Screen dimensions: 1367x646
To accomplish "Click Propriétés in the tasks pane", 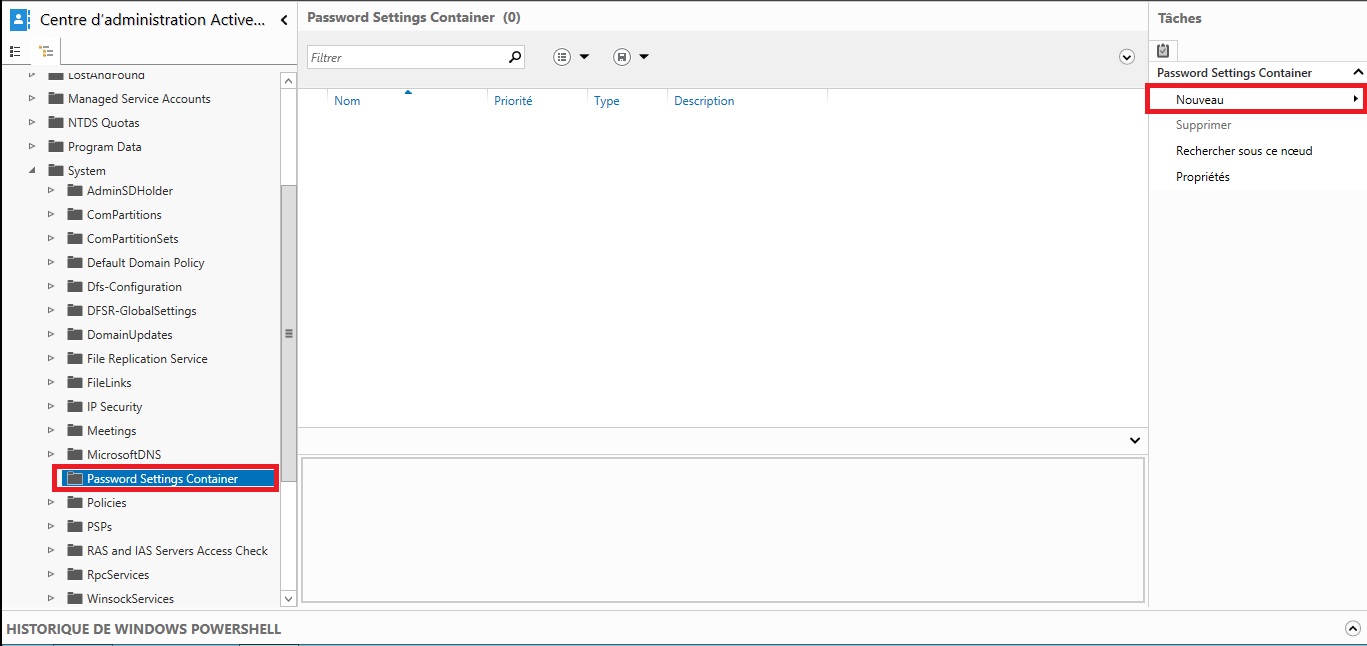I will (1202, 177).
